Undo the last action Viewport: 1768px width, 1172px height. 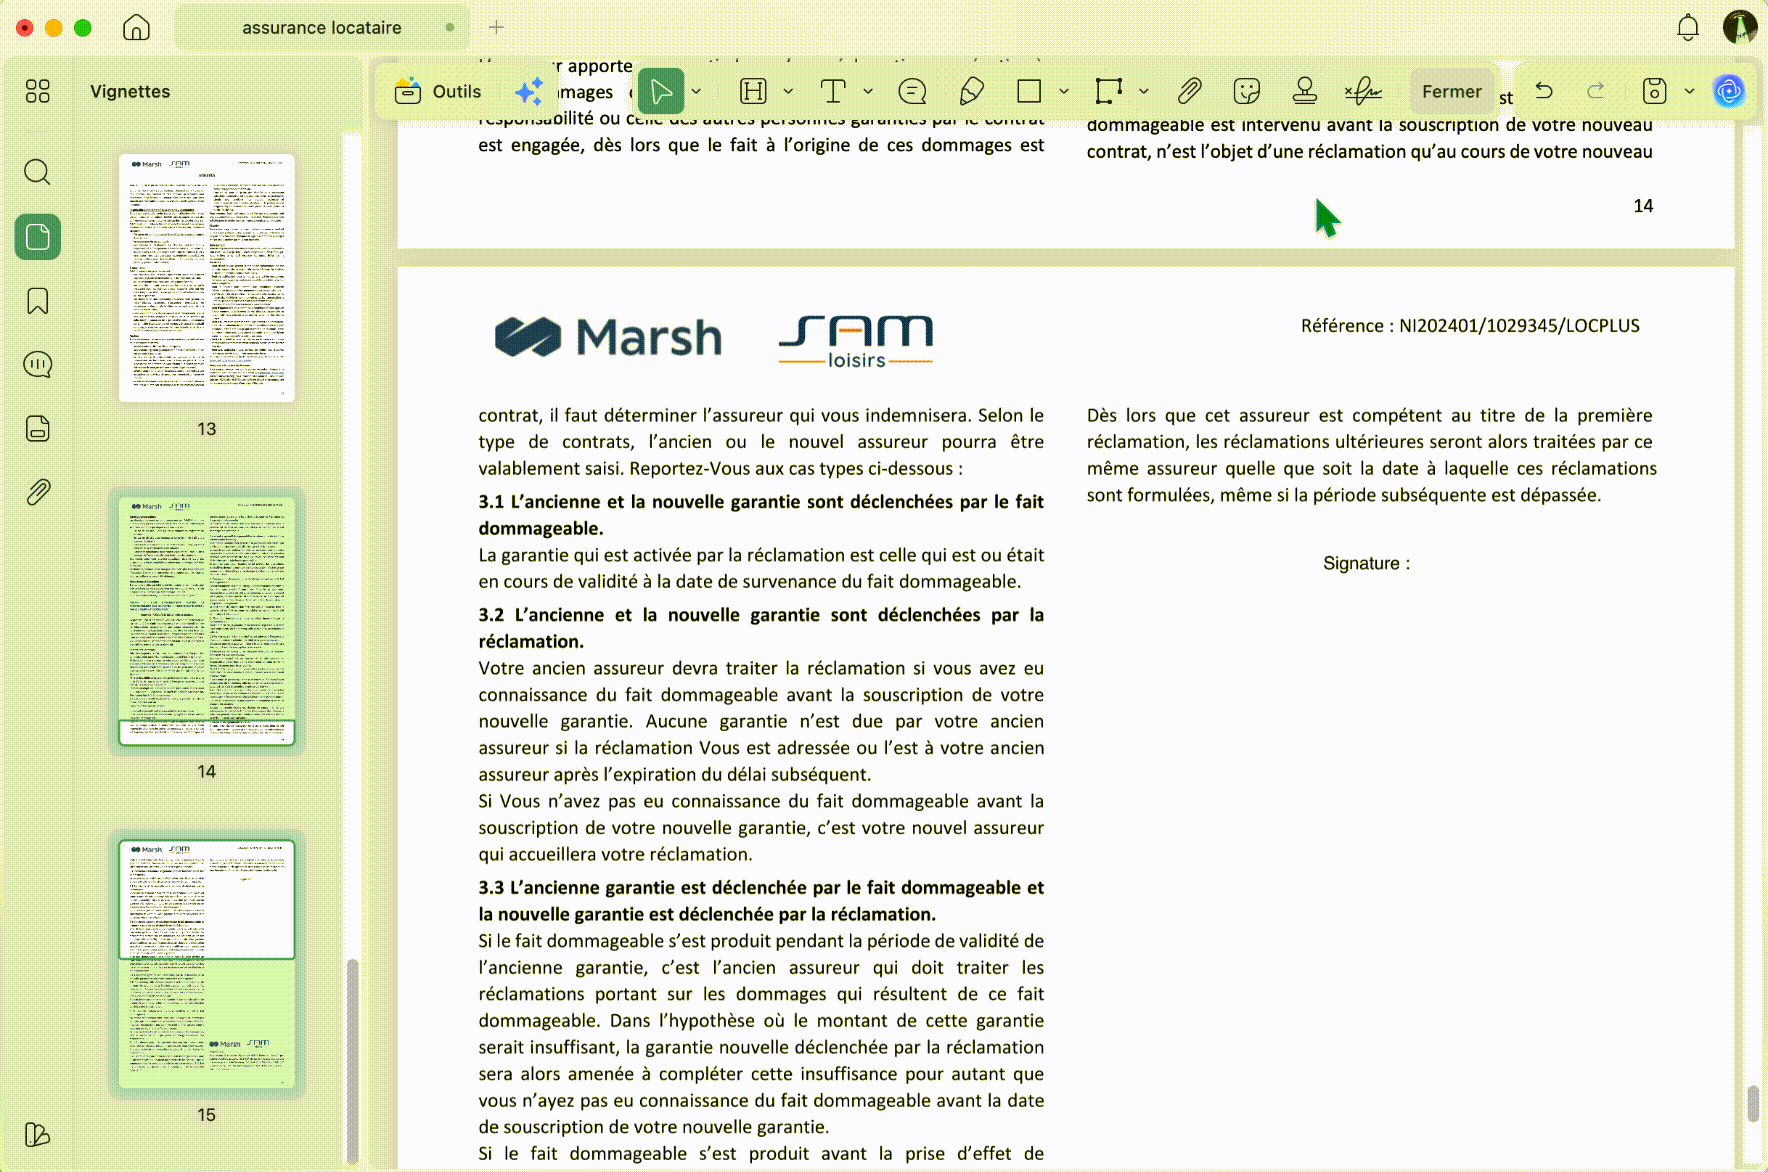pyautogui.click(x=1544, y=91)
